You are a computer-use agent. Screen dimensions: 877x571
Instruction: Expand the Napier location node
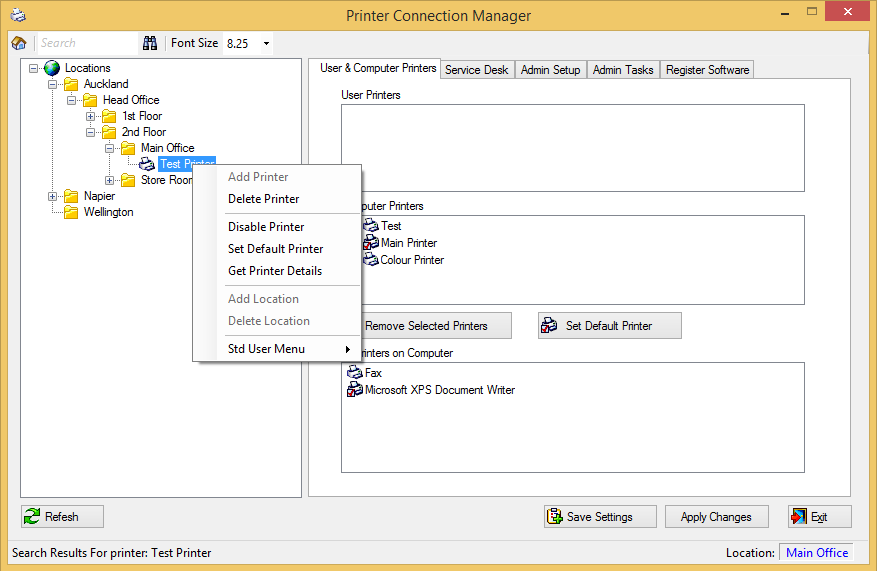coord(53,196)
